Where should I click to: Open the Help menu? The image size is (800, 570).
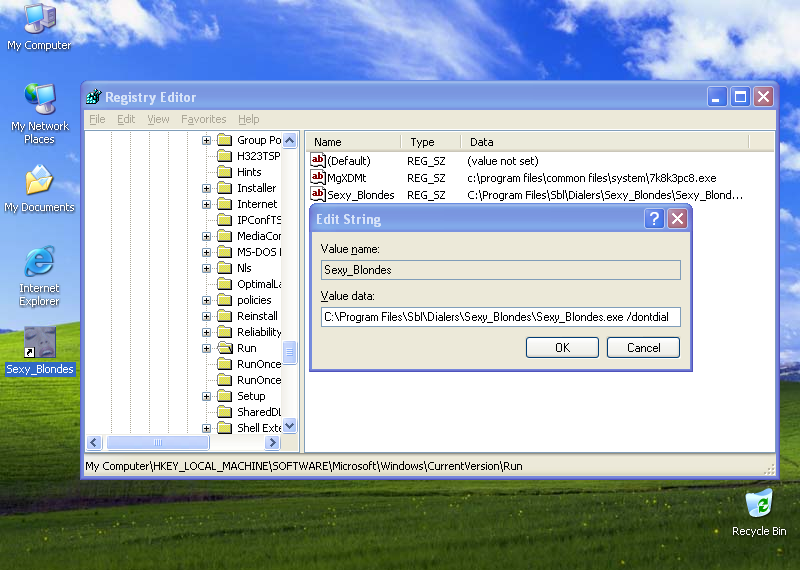click(x=248, y=119)
